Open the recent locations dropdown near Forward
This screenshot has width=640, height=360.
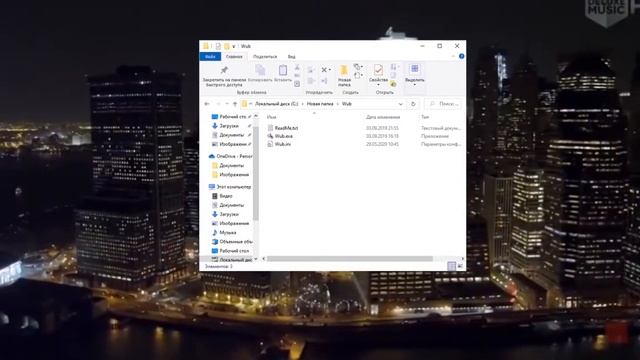click(x=227, y=104)
